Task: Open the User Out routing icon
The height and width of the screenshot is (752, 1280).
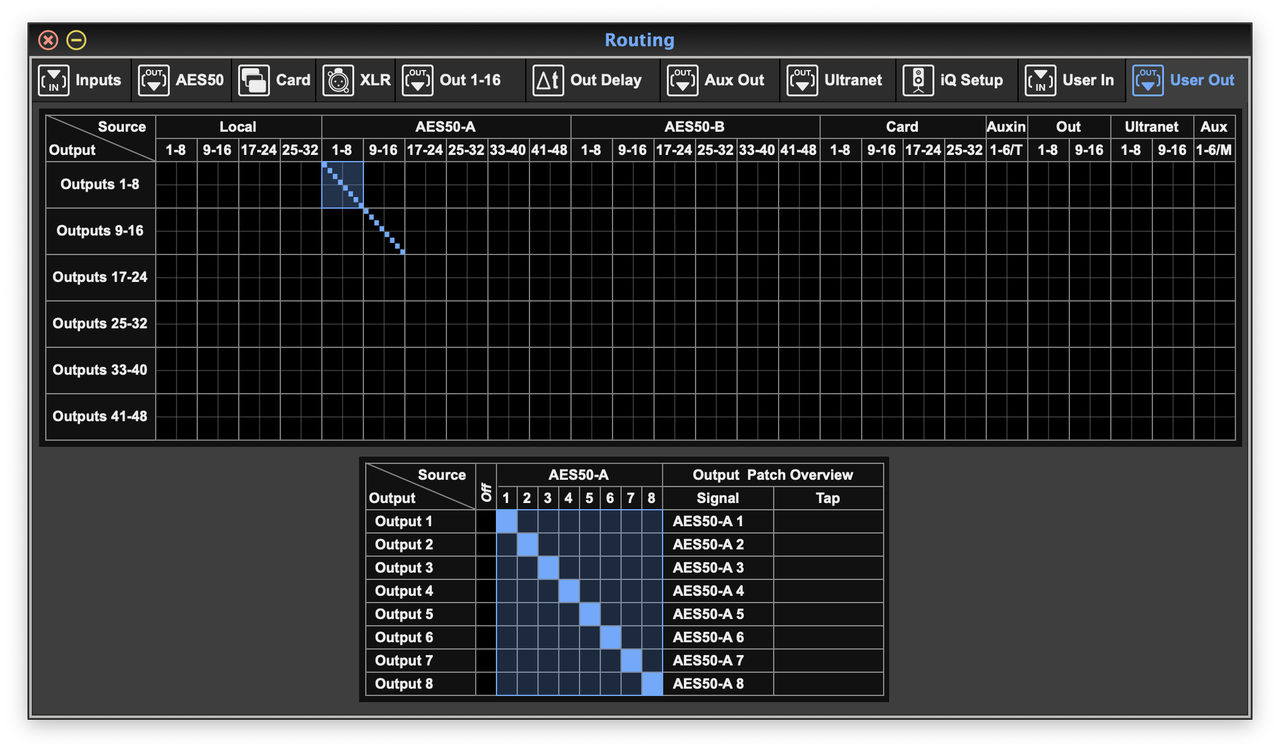Action: pos(1184,80)
